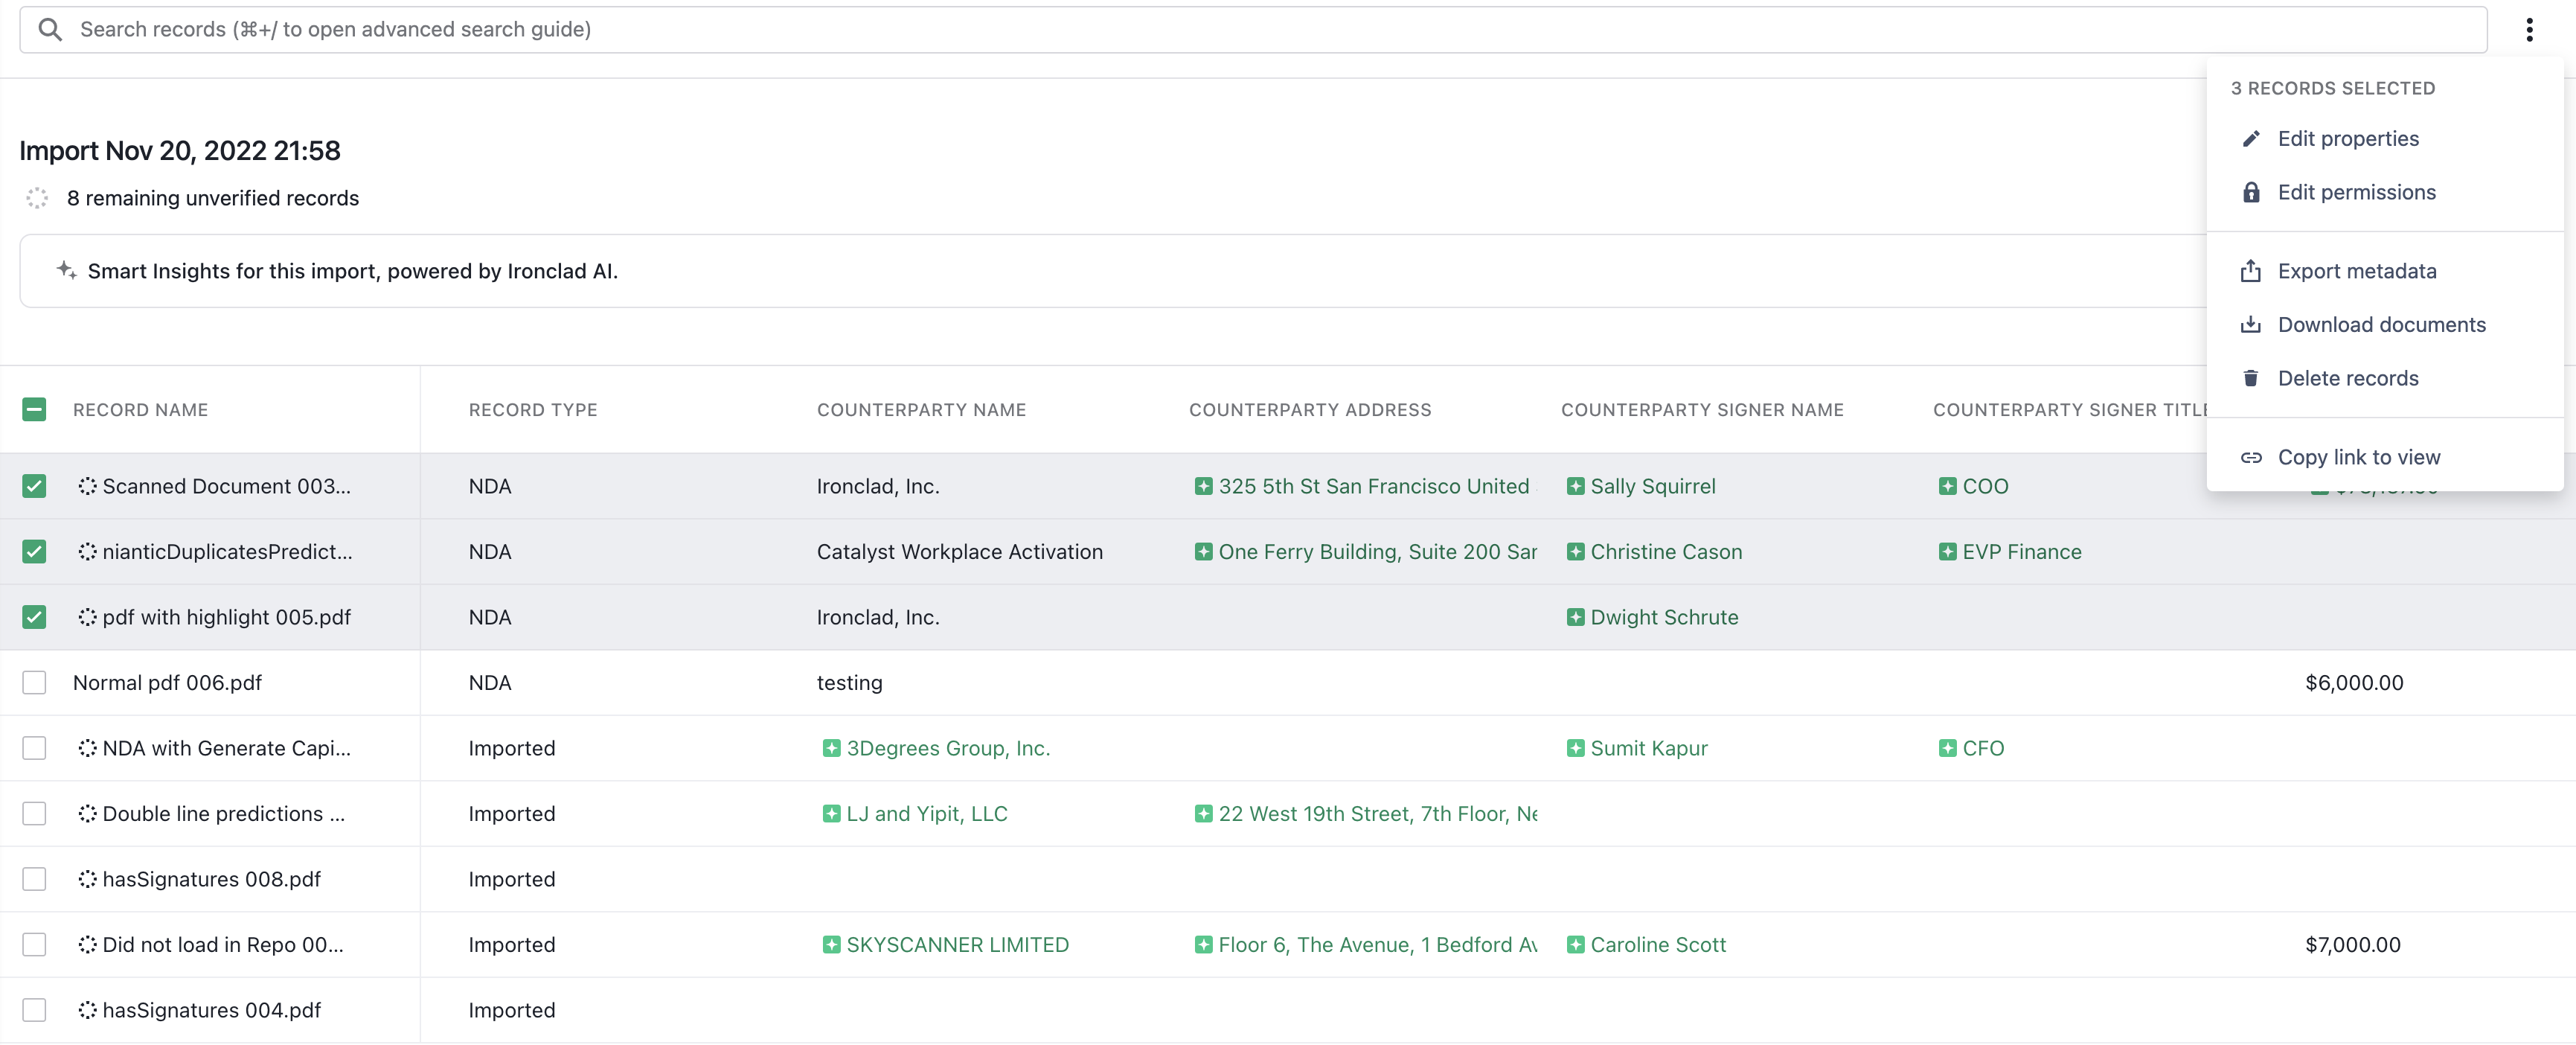Screen dimensions: 2576x1045
Task: Click the export icon beside Export metadata
Action: [2250, 271]
